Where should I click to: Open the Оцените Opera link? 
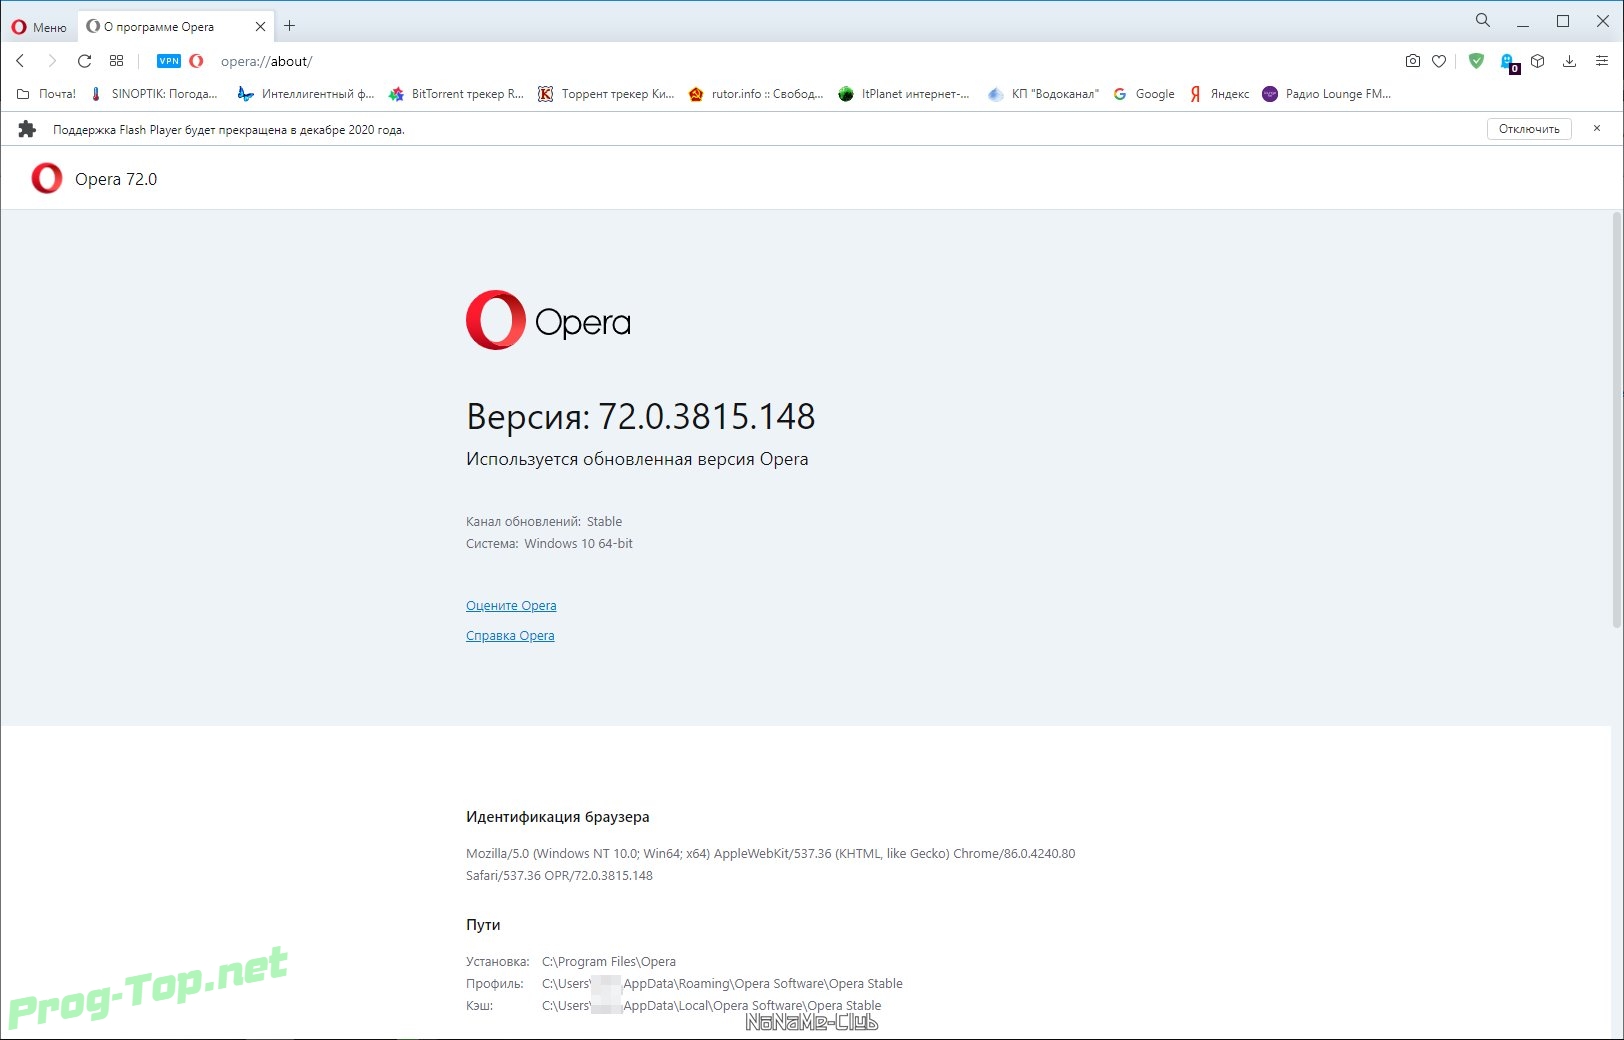coord(511,605)
